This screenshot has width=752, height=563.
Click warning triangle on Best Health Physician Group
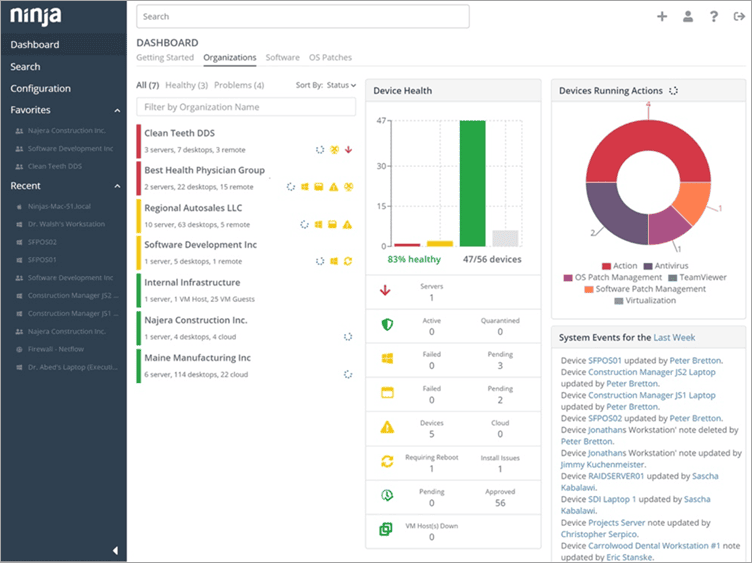click(x=334, y=187)
